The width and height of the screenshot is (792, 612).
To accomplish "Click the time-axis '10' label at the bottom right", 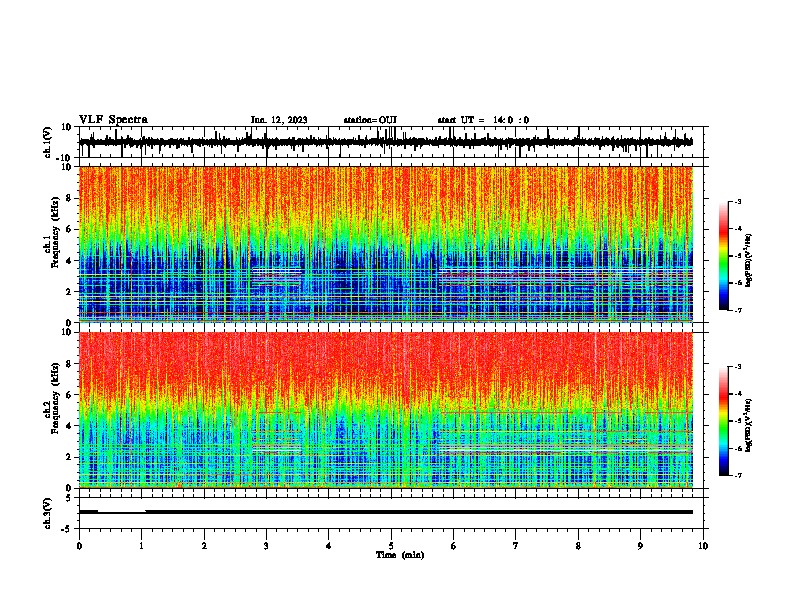I will [703, 546].
